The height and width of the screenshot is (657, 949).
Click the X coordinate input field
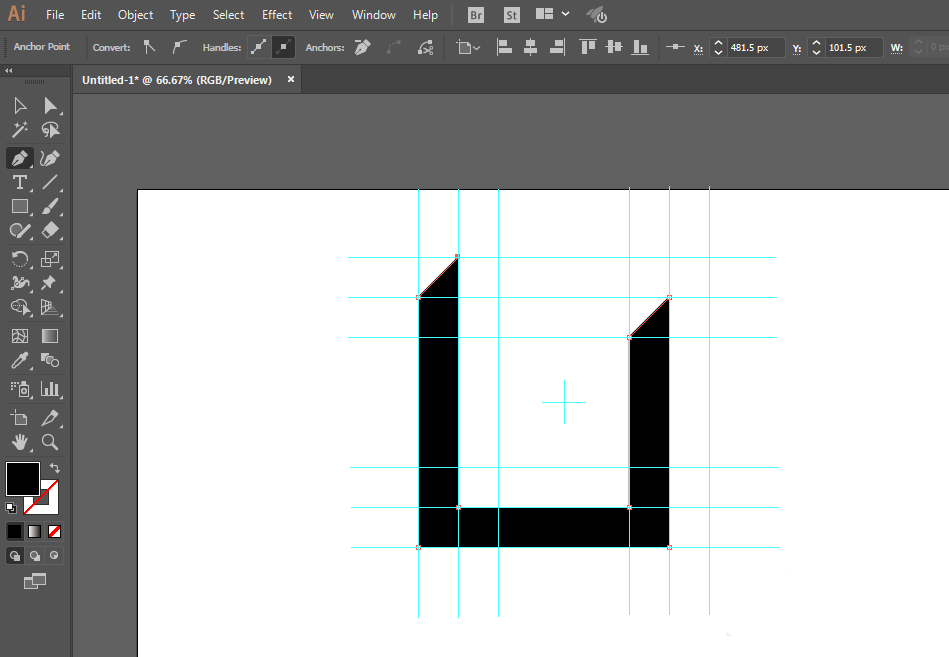click(x=755, y=47)
